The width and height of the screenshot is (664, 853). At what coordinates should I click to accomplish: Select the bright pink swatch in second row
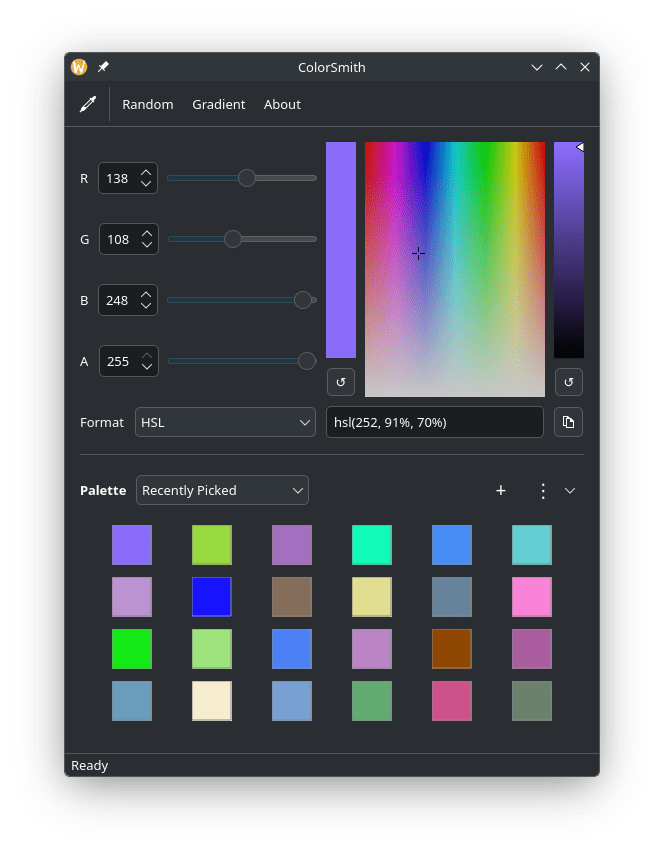click(x=532, y=597)
